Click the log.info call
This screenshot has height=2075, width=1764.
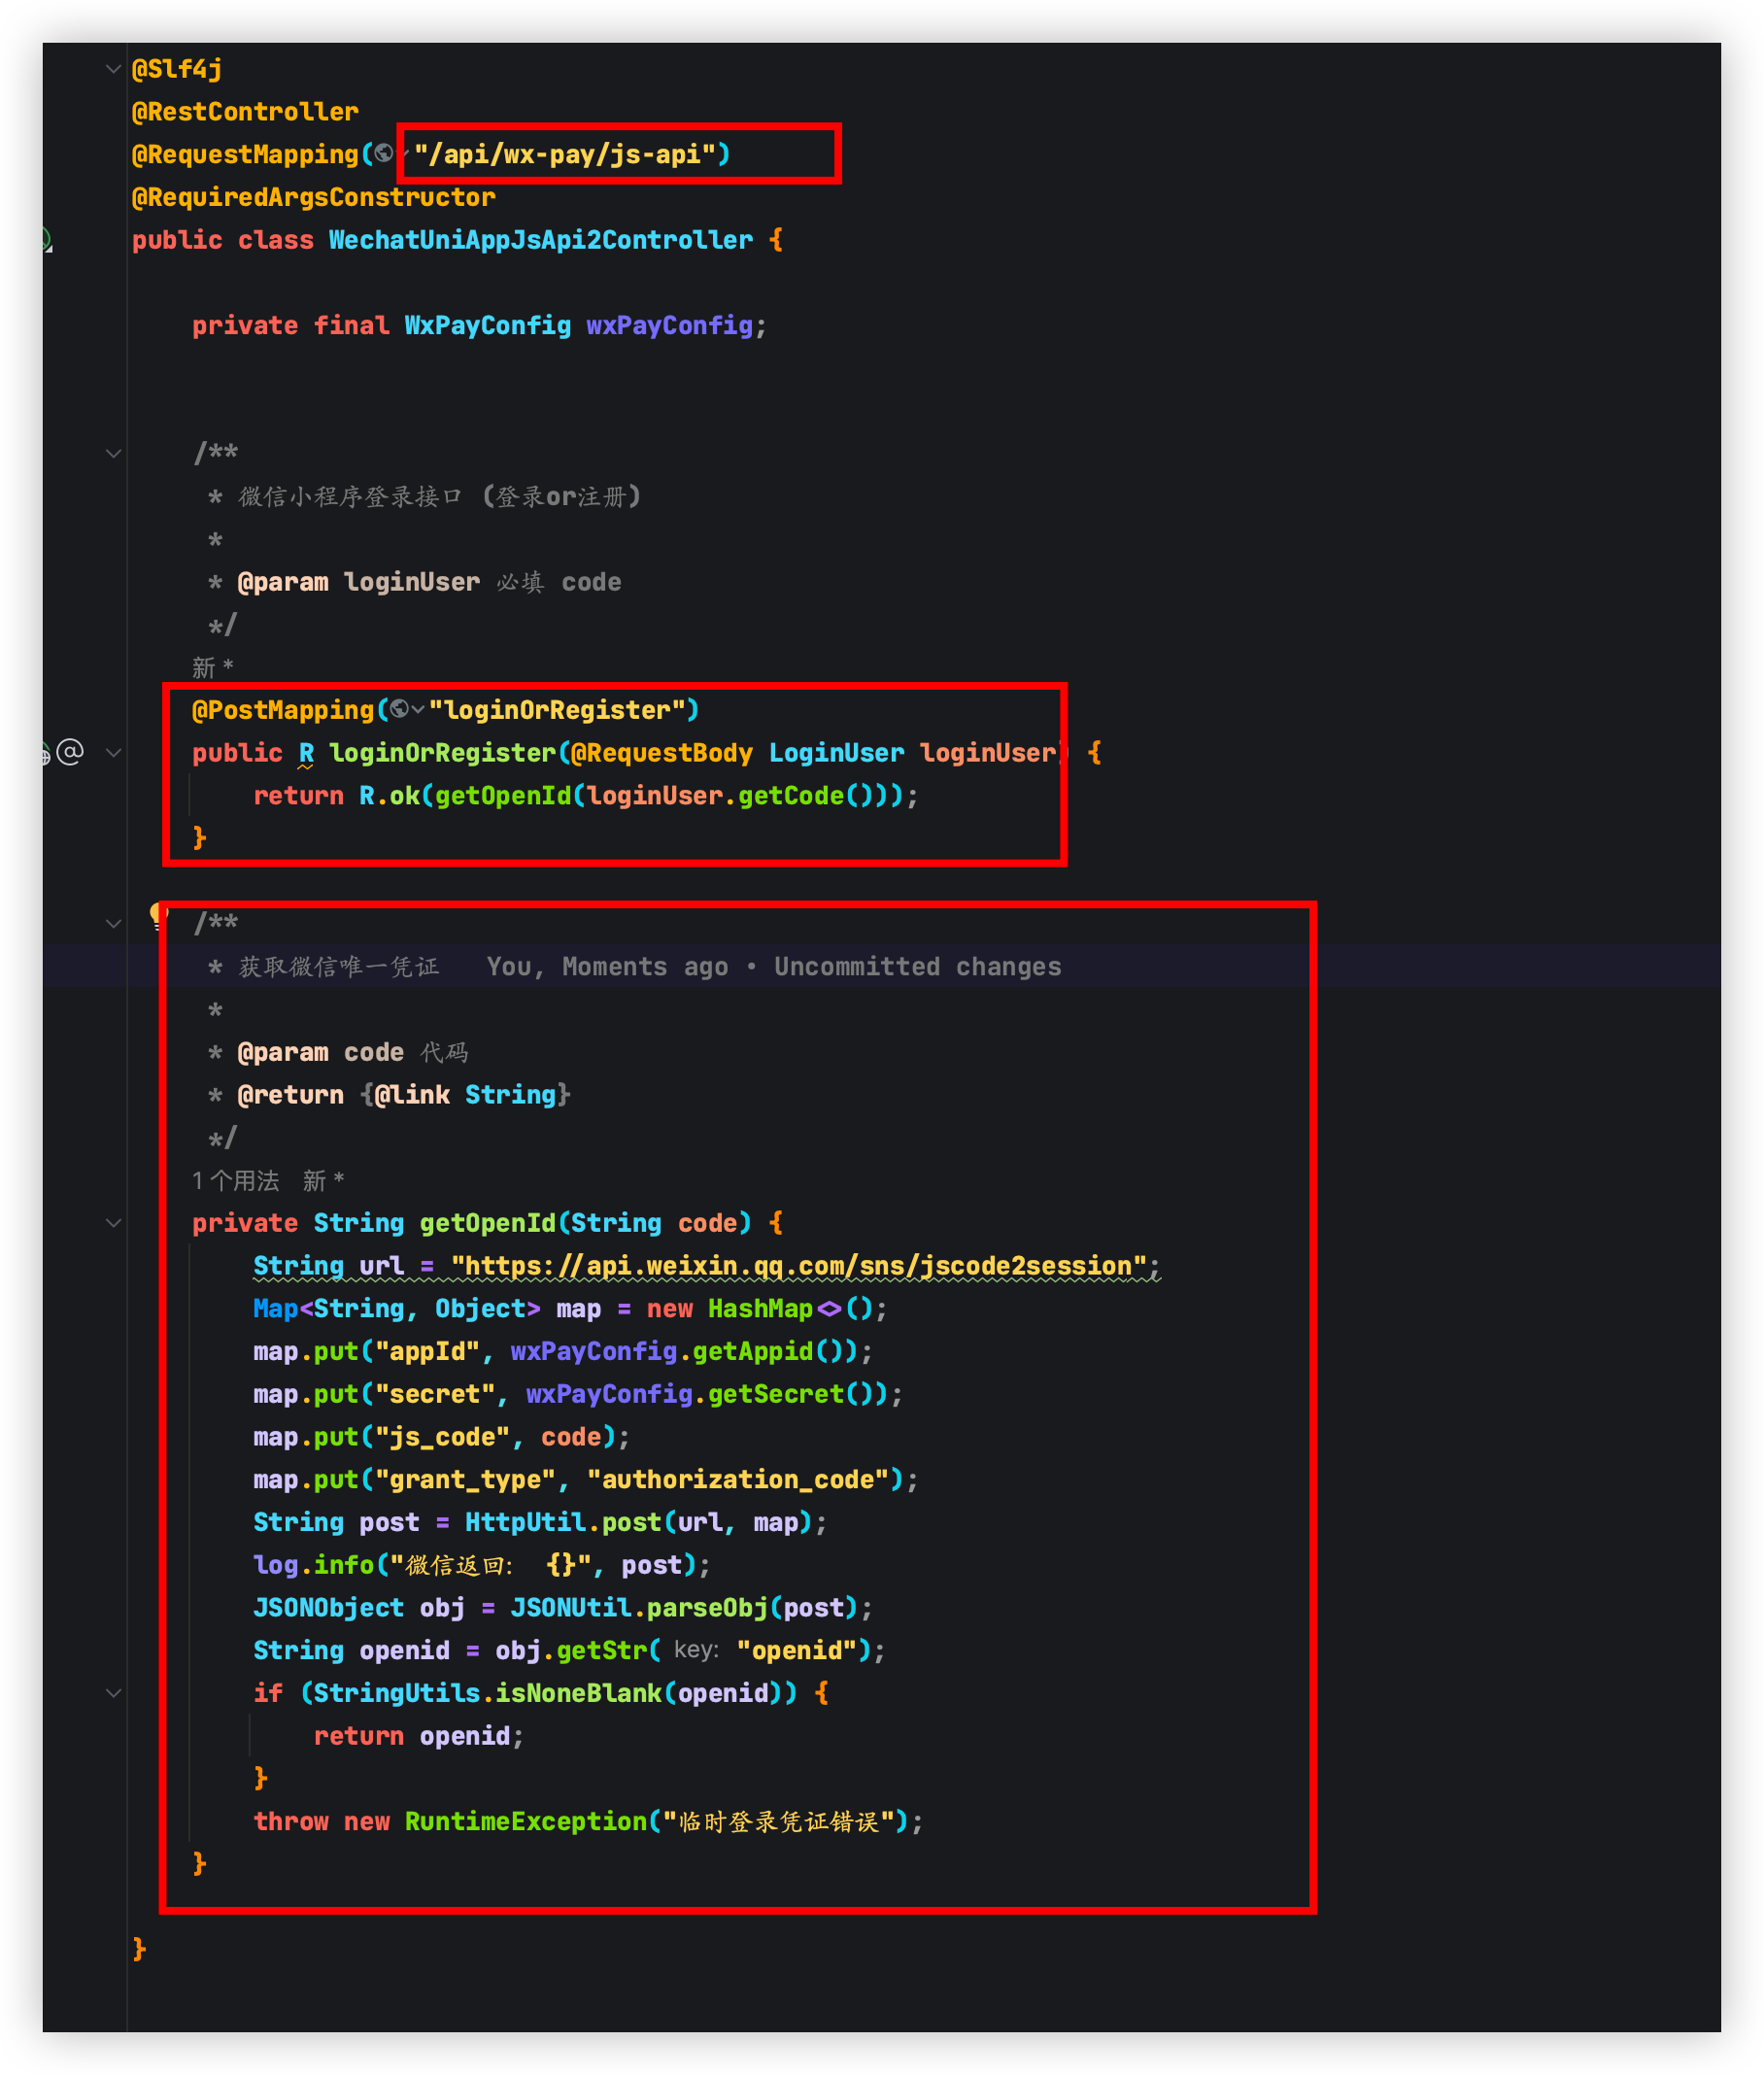tap(313, 1564)
